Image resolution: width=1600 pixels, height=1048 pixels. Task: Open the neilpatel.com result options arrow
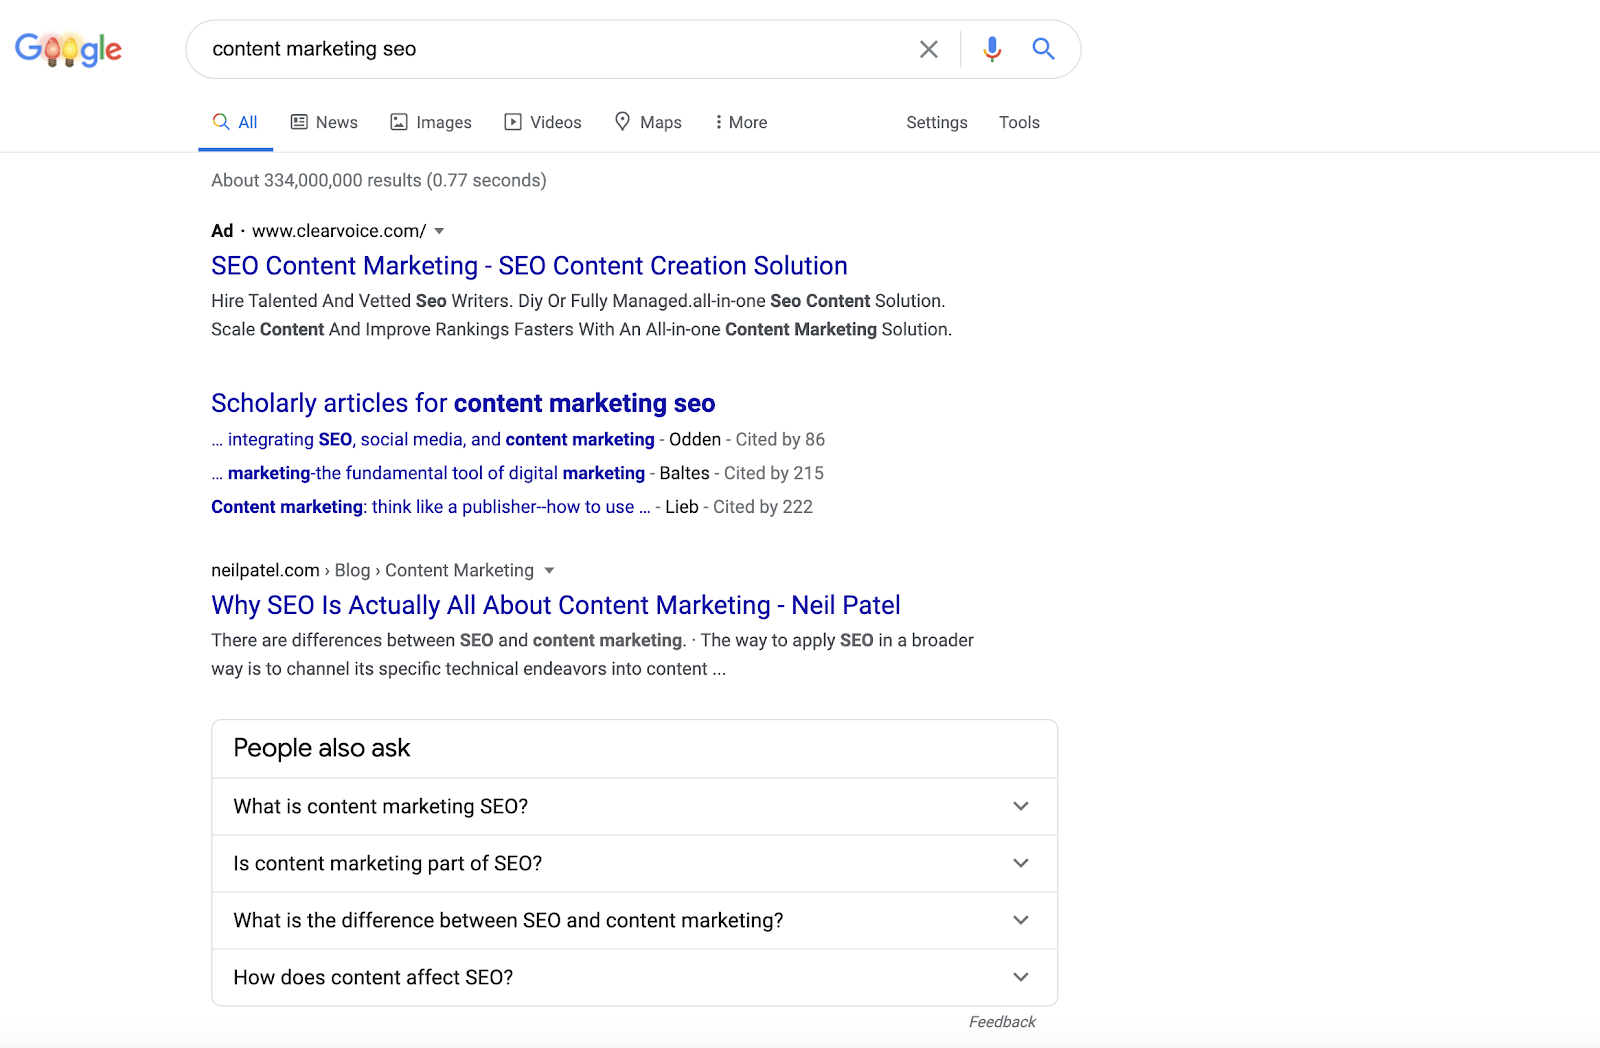tap(549, 571)
